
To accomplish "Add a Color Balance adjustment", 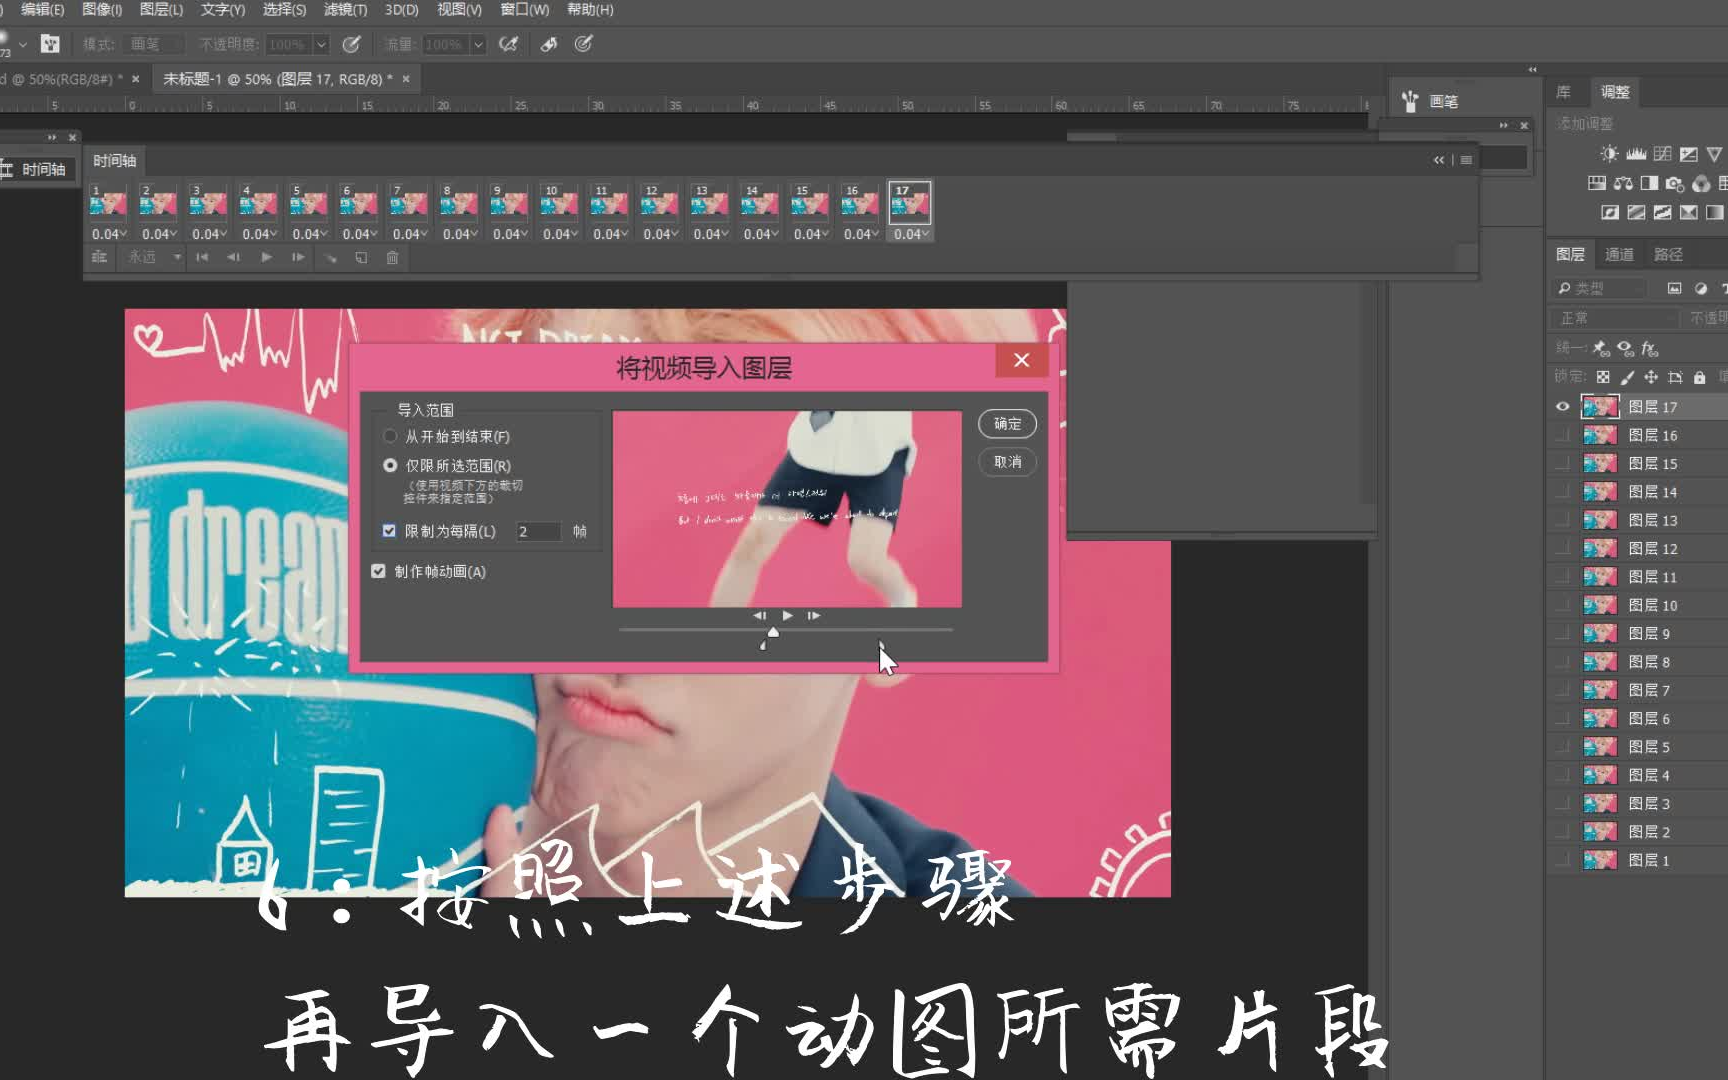I will pos(1623,183).
